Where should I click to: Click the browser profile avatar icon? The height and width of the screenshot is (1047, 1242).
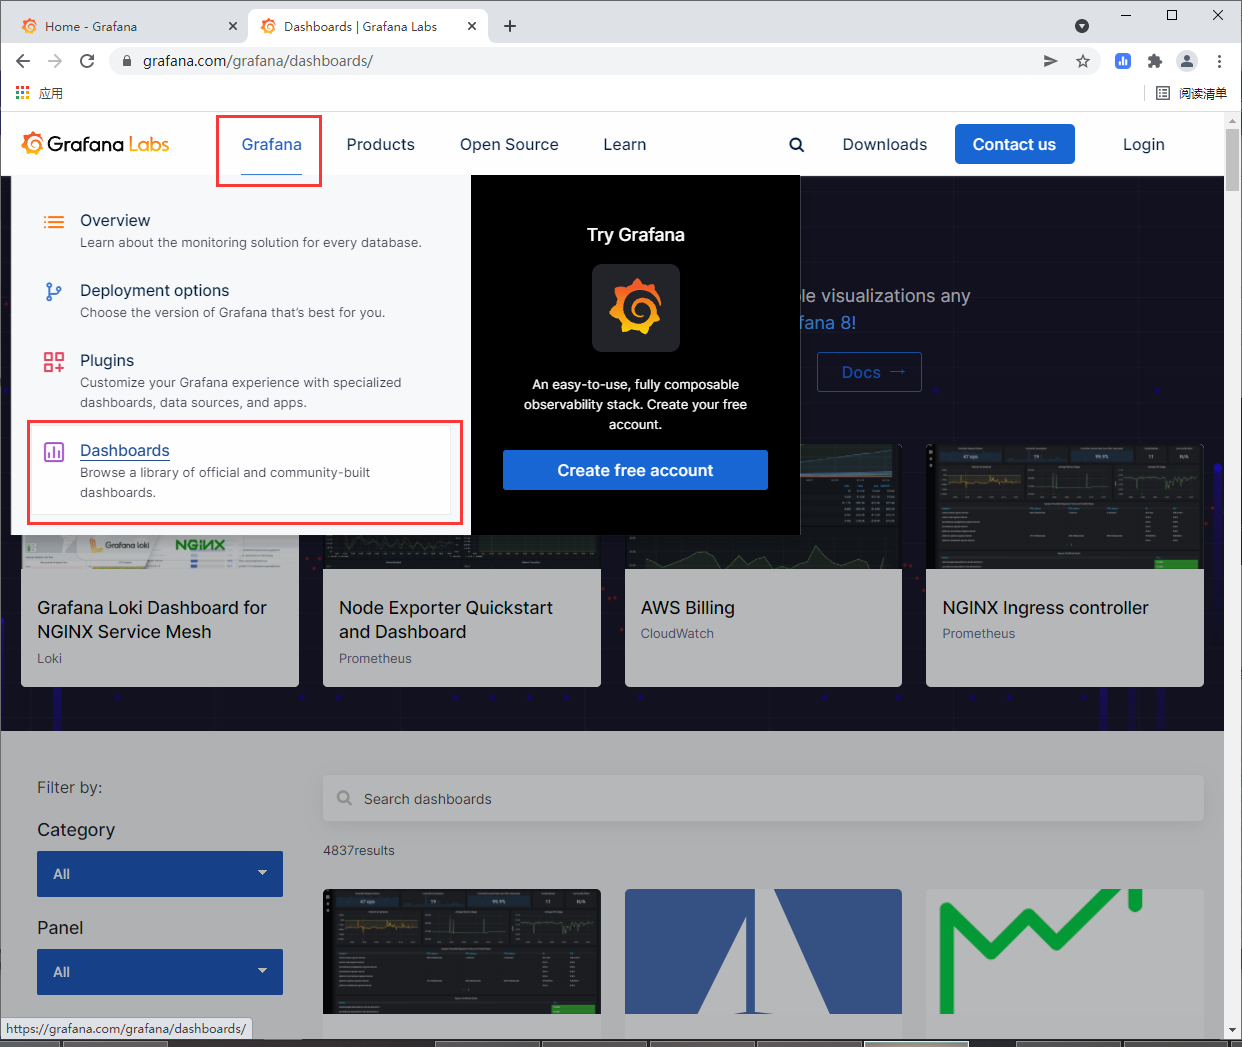tap(1187, 61)
